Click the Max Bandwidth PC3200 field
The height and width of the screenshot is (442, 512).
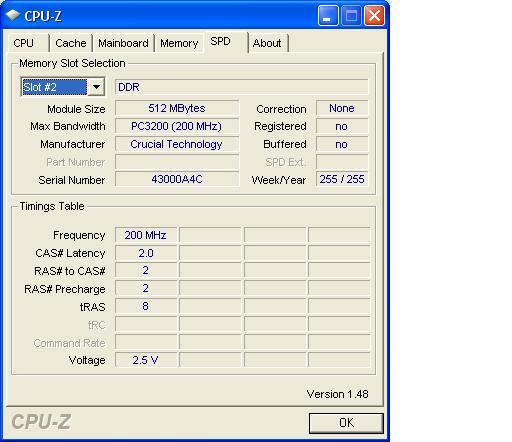177,126
